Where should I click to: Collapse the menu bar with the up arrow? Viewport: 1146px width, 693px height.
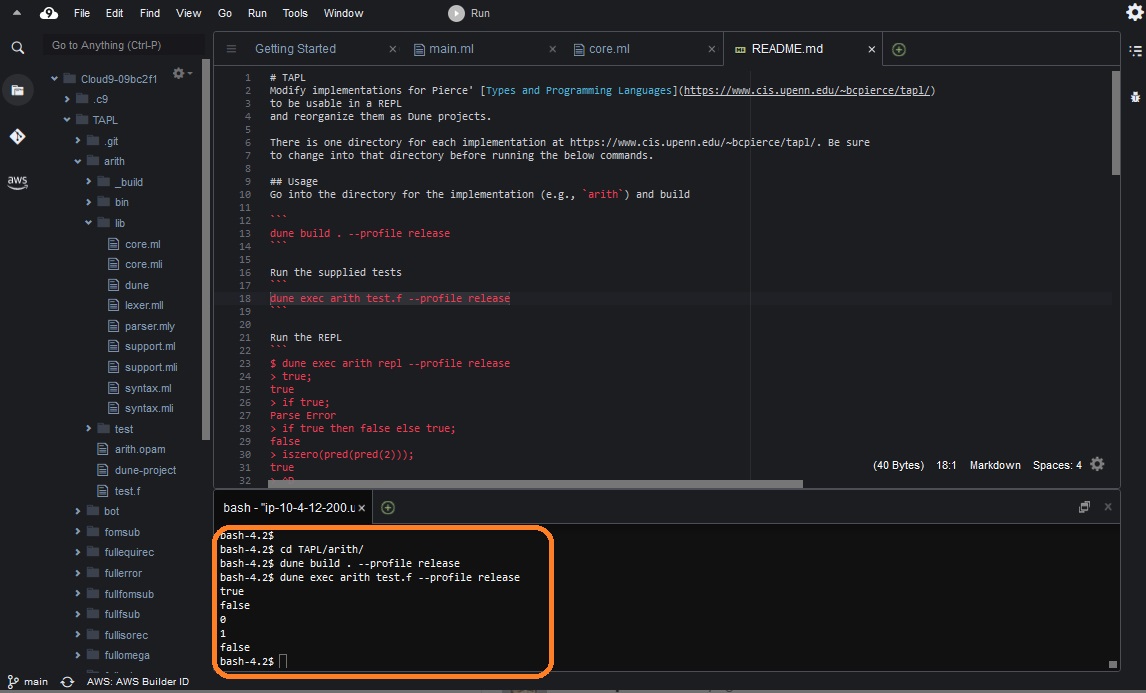tap(17, 12)
